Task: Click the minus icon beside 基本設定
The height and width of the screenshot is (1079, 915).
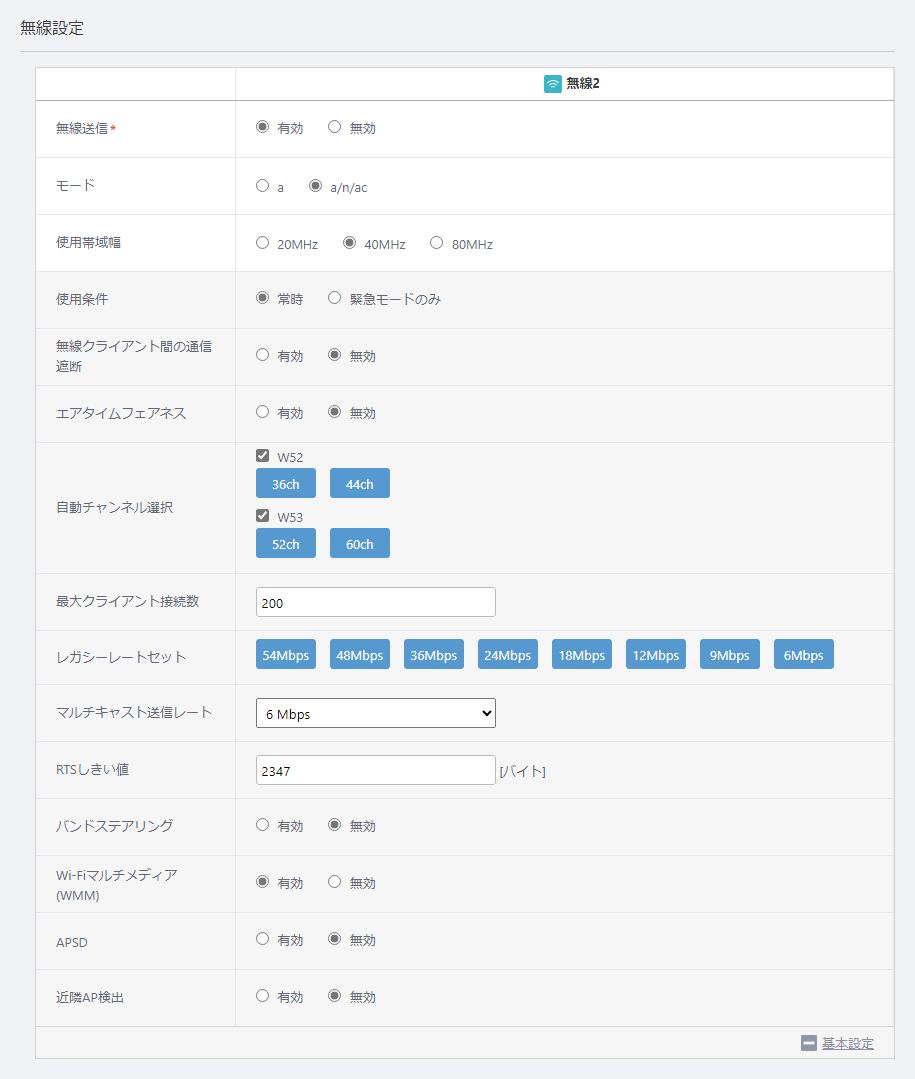Action: [809, 1043]
